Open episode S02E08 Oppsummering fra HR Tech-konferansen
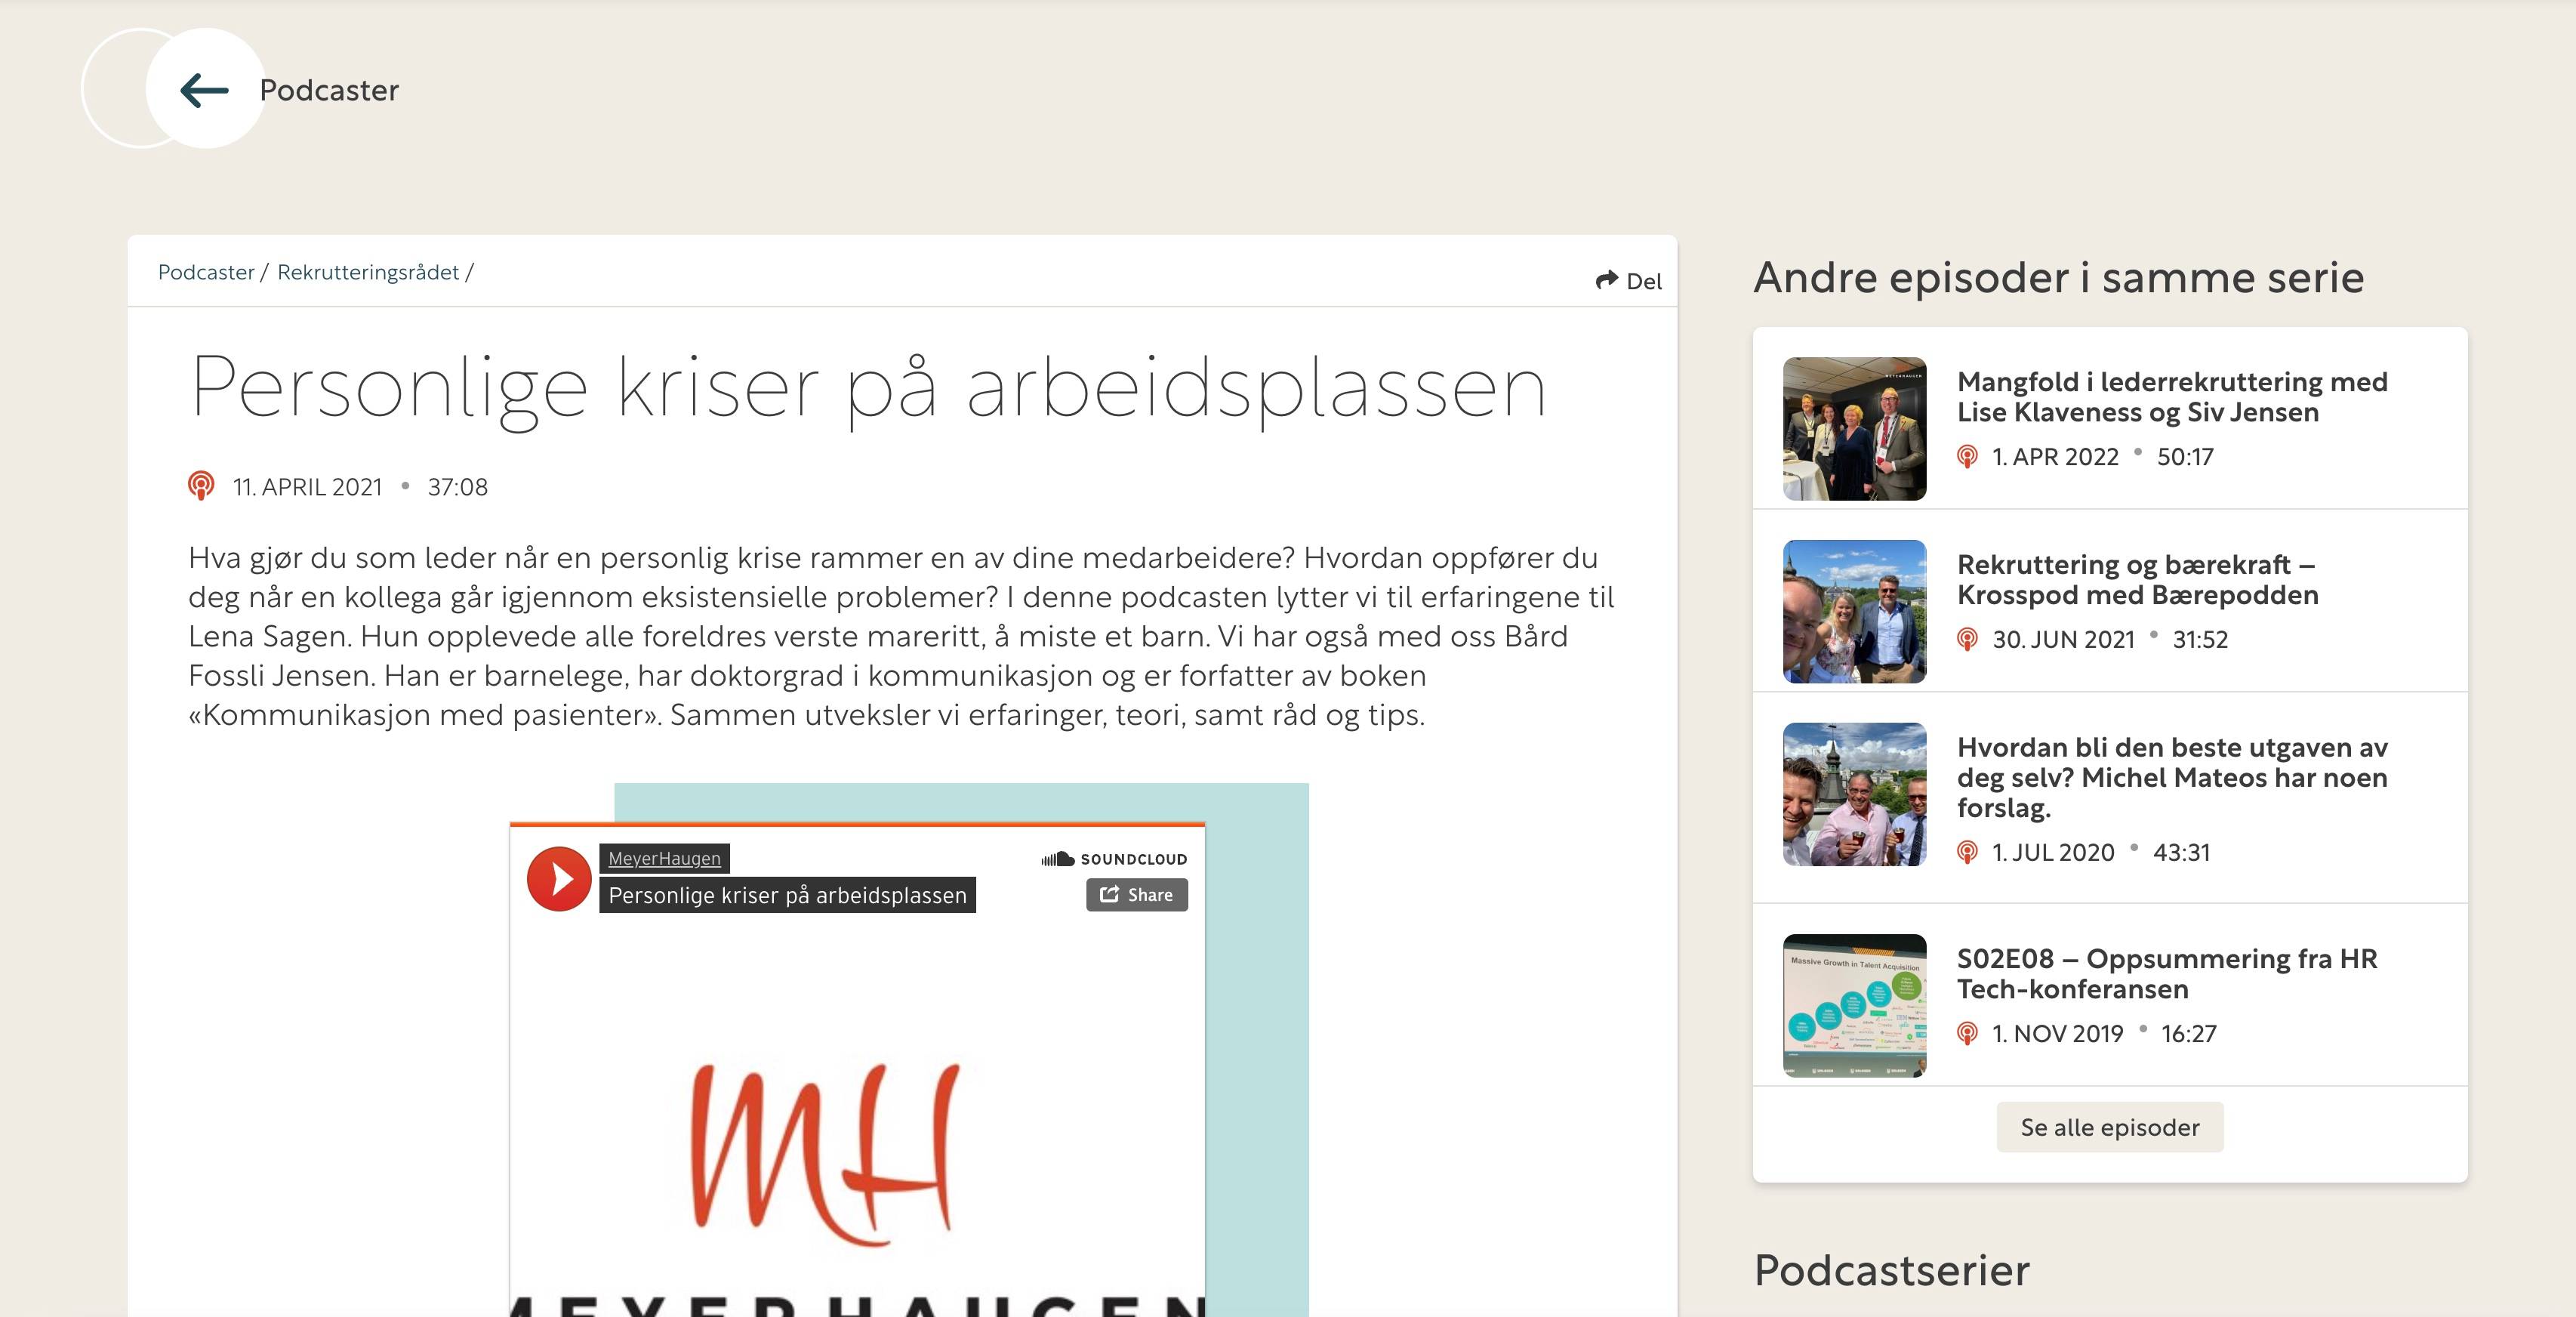This screenshot has height=1317, width=2576. (x=2167, y=974)
